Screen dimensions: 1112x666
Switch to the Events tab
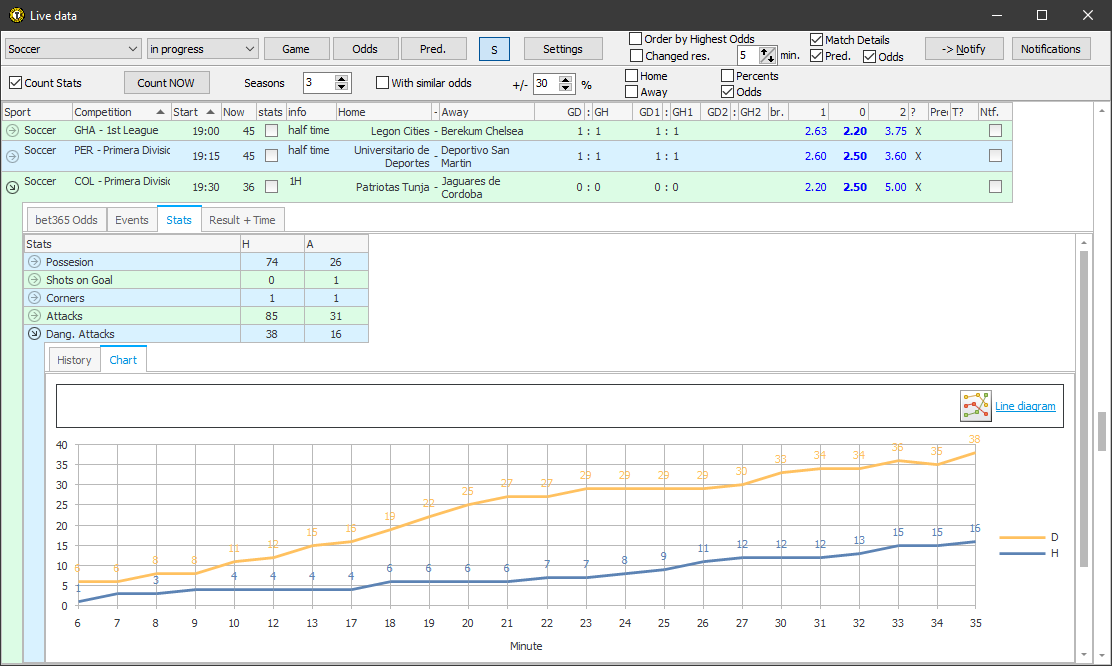coord(131,219)
